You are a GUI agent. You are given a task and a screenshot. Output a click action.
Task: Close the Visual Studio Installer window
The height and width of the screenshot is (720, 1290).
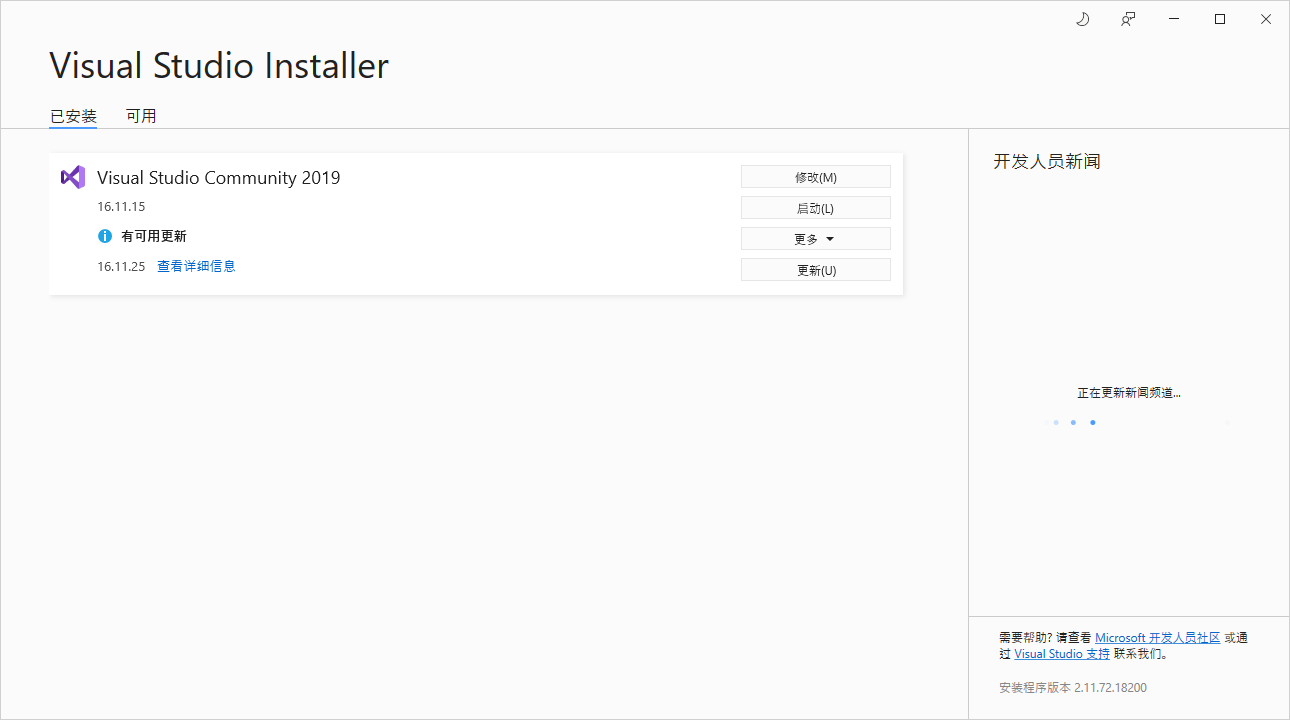click(1266, 19)
